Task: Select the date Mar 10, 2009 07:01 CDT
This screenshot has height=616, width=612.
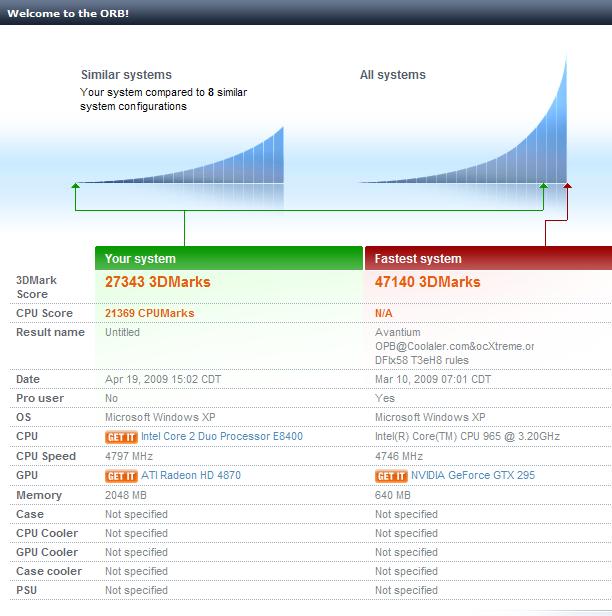Action: click(x=433, y=380)
